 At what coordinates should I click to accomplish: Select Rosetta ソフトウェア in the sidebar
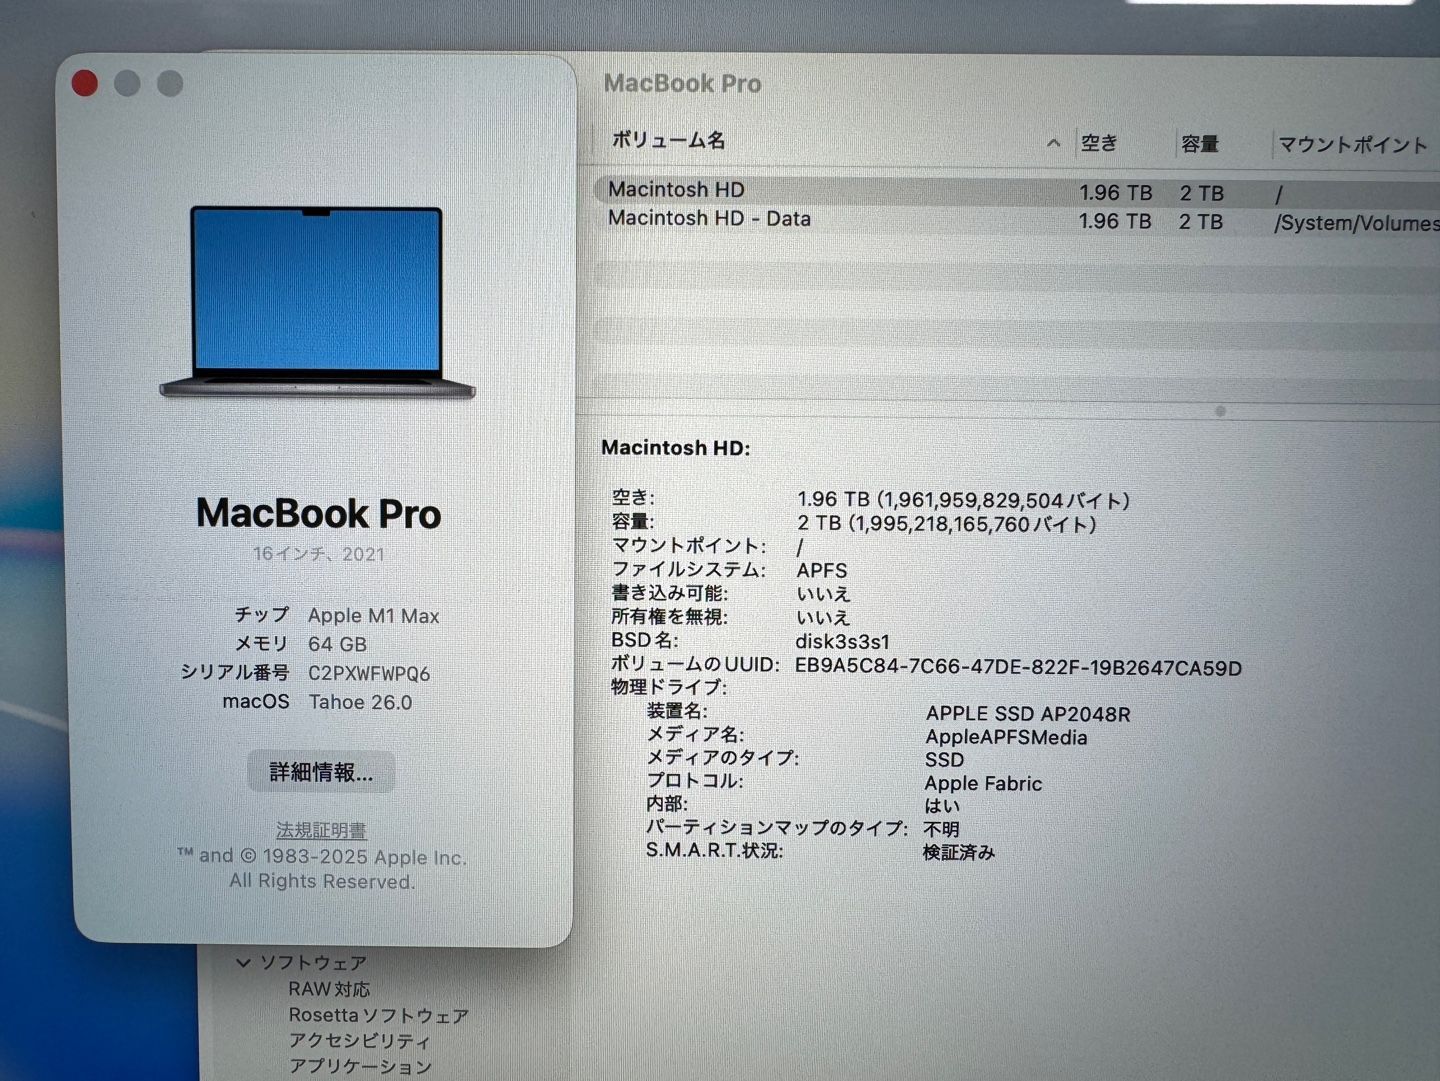pyautogui.click(x=378, y=1015)
